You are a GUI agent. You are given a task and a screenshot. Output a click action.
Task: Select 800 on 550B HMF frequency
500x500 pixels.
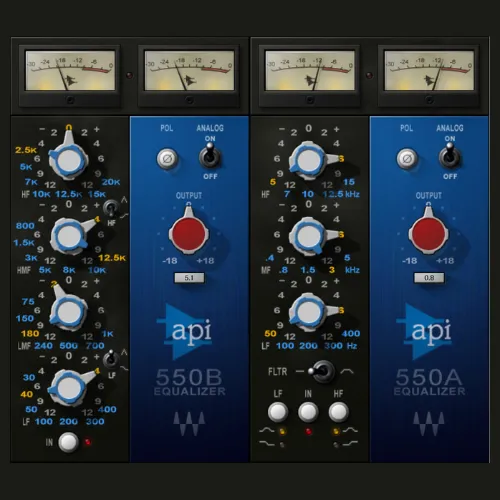[x=25, y=226]
